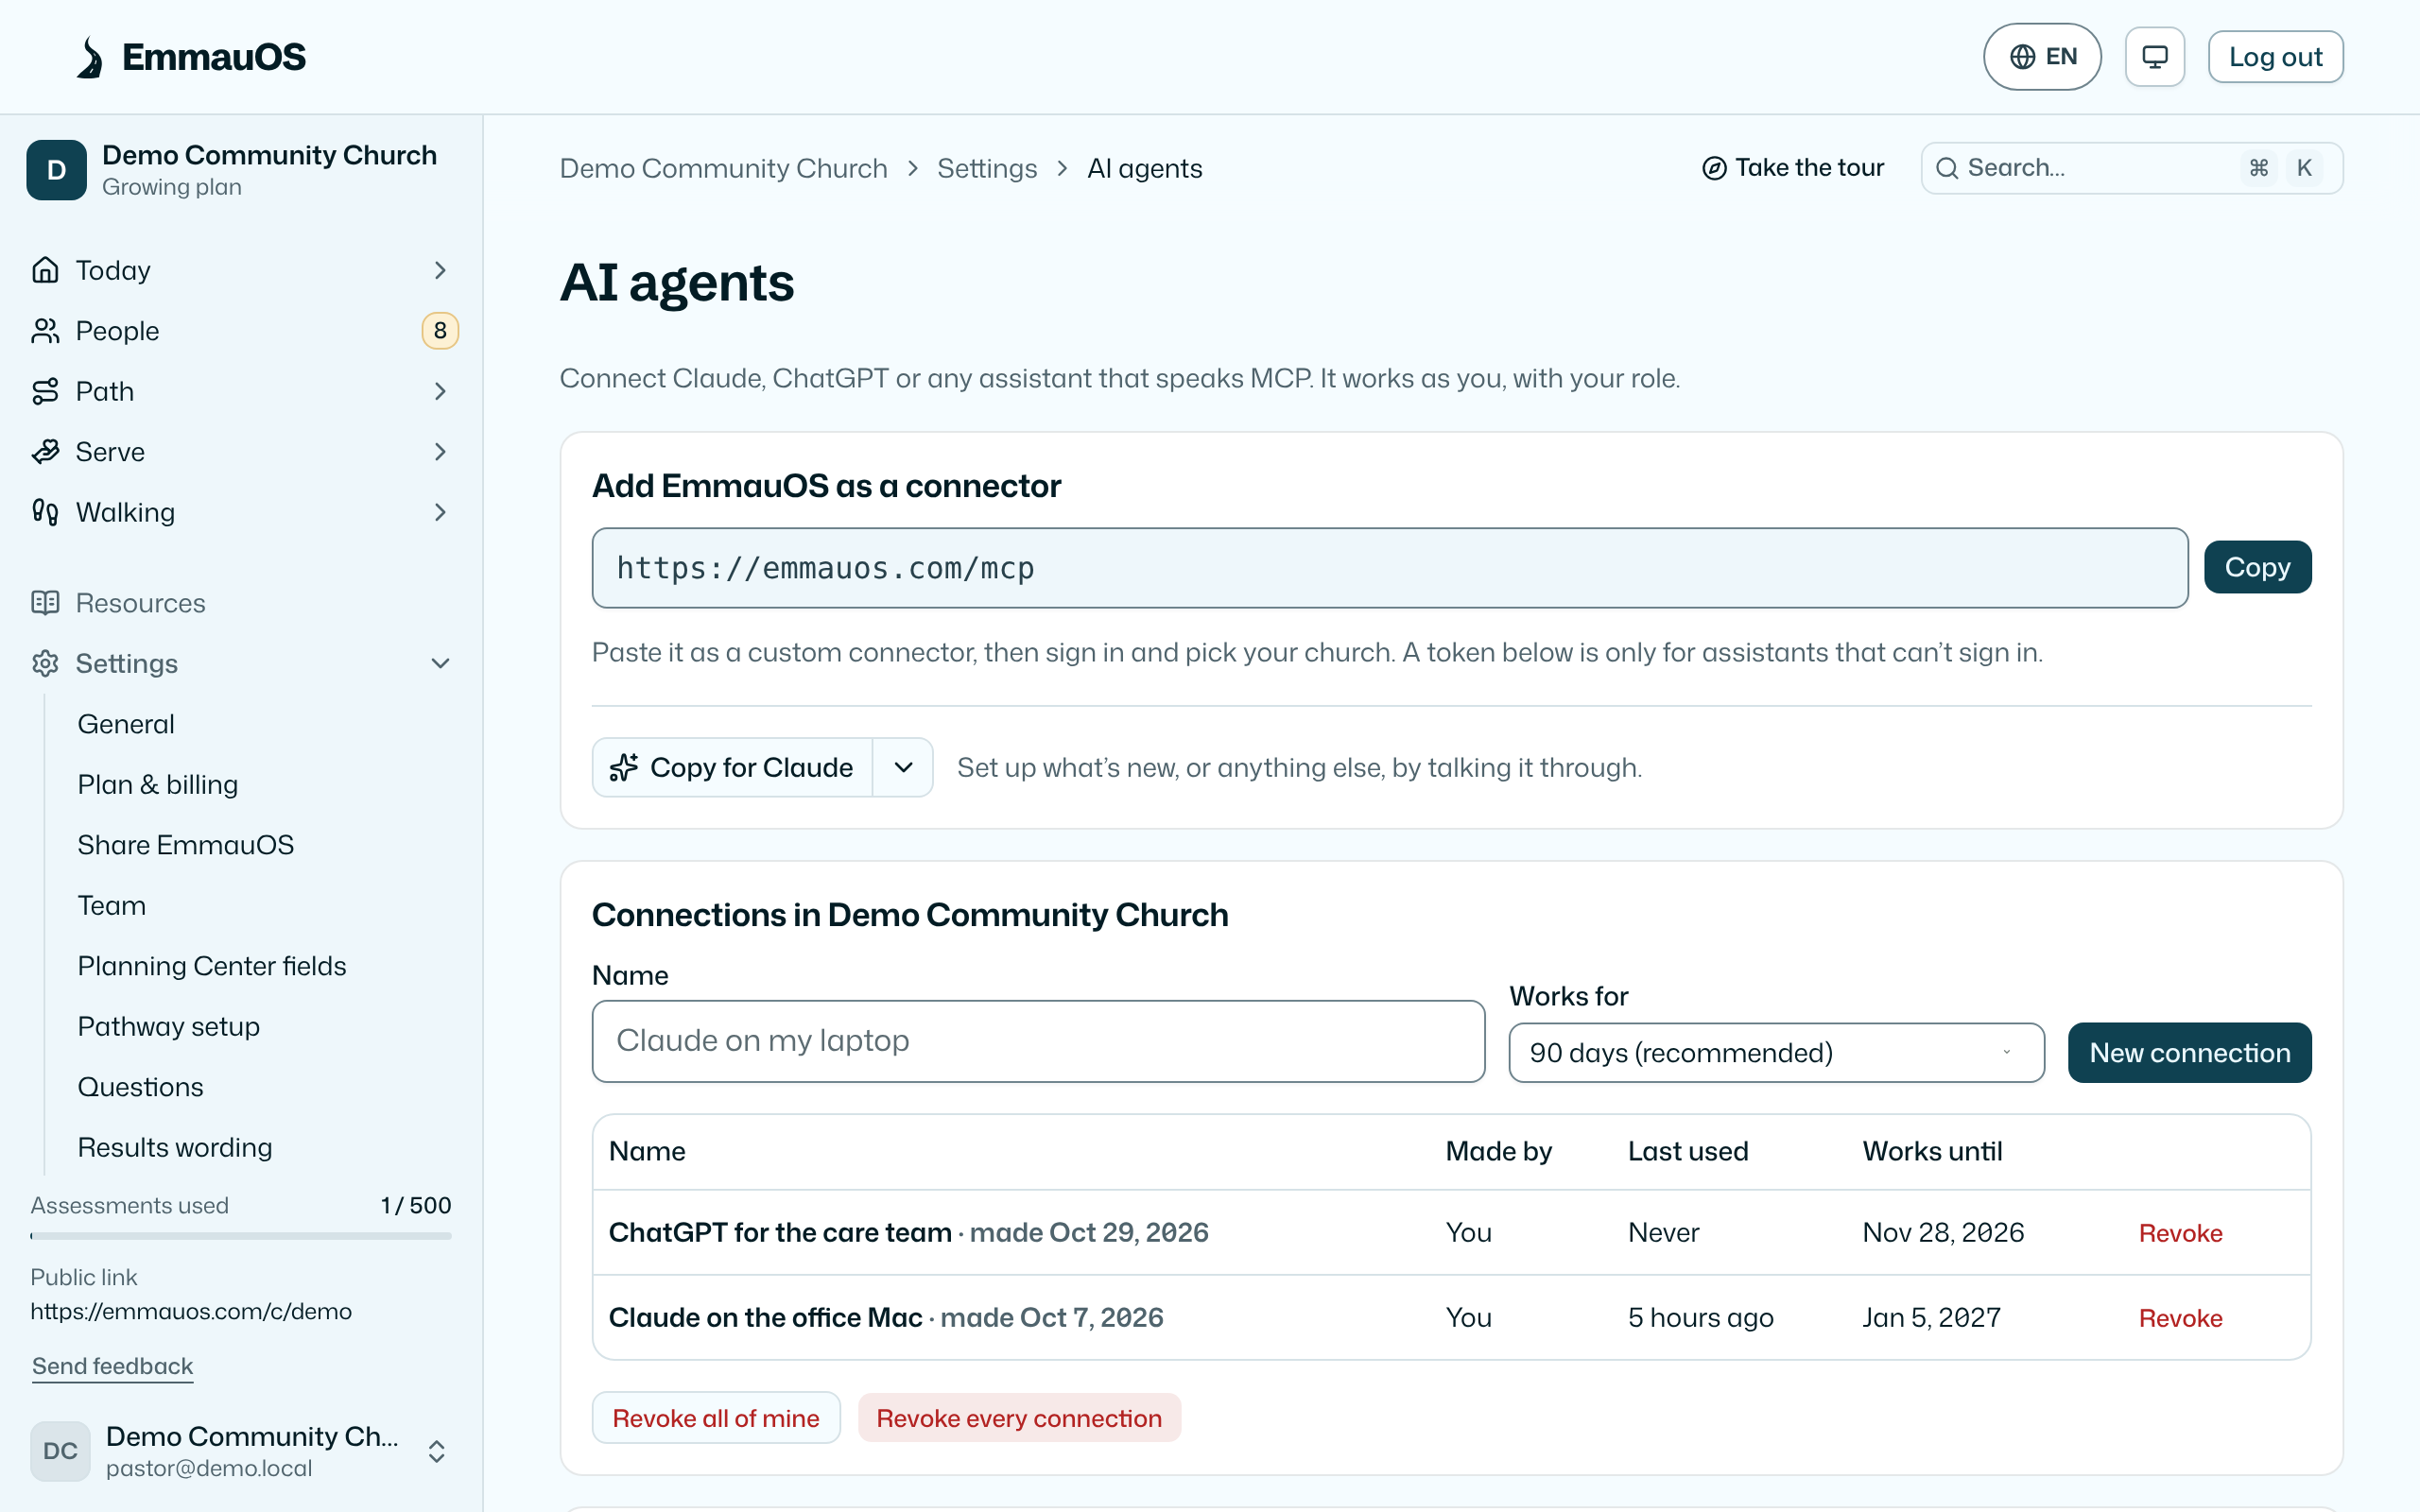Expand the Serve section chevron
Viewport: 2420px width, 1512px height.
pos(440,452)
